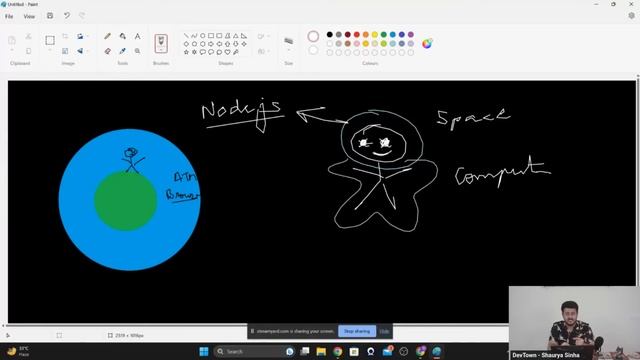The image size is (640, 360).
Task: Choose the rectangular Select tool
Action: click(50, 40)
